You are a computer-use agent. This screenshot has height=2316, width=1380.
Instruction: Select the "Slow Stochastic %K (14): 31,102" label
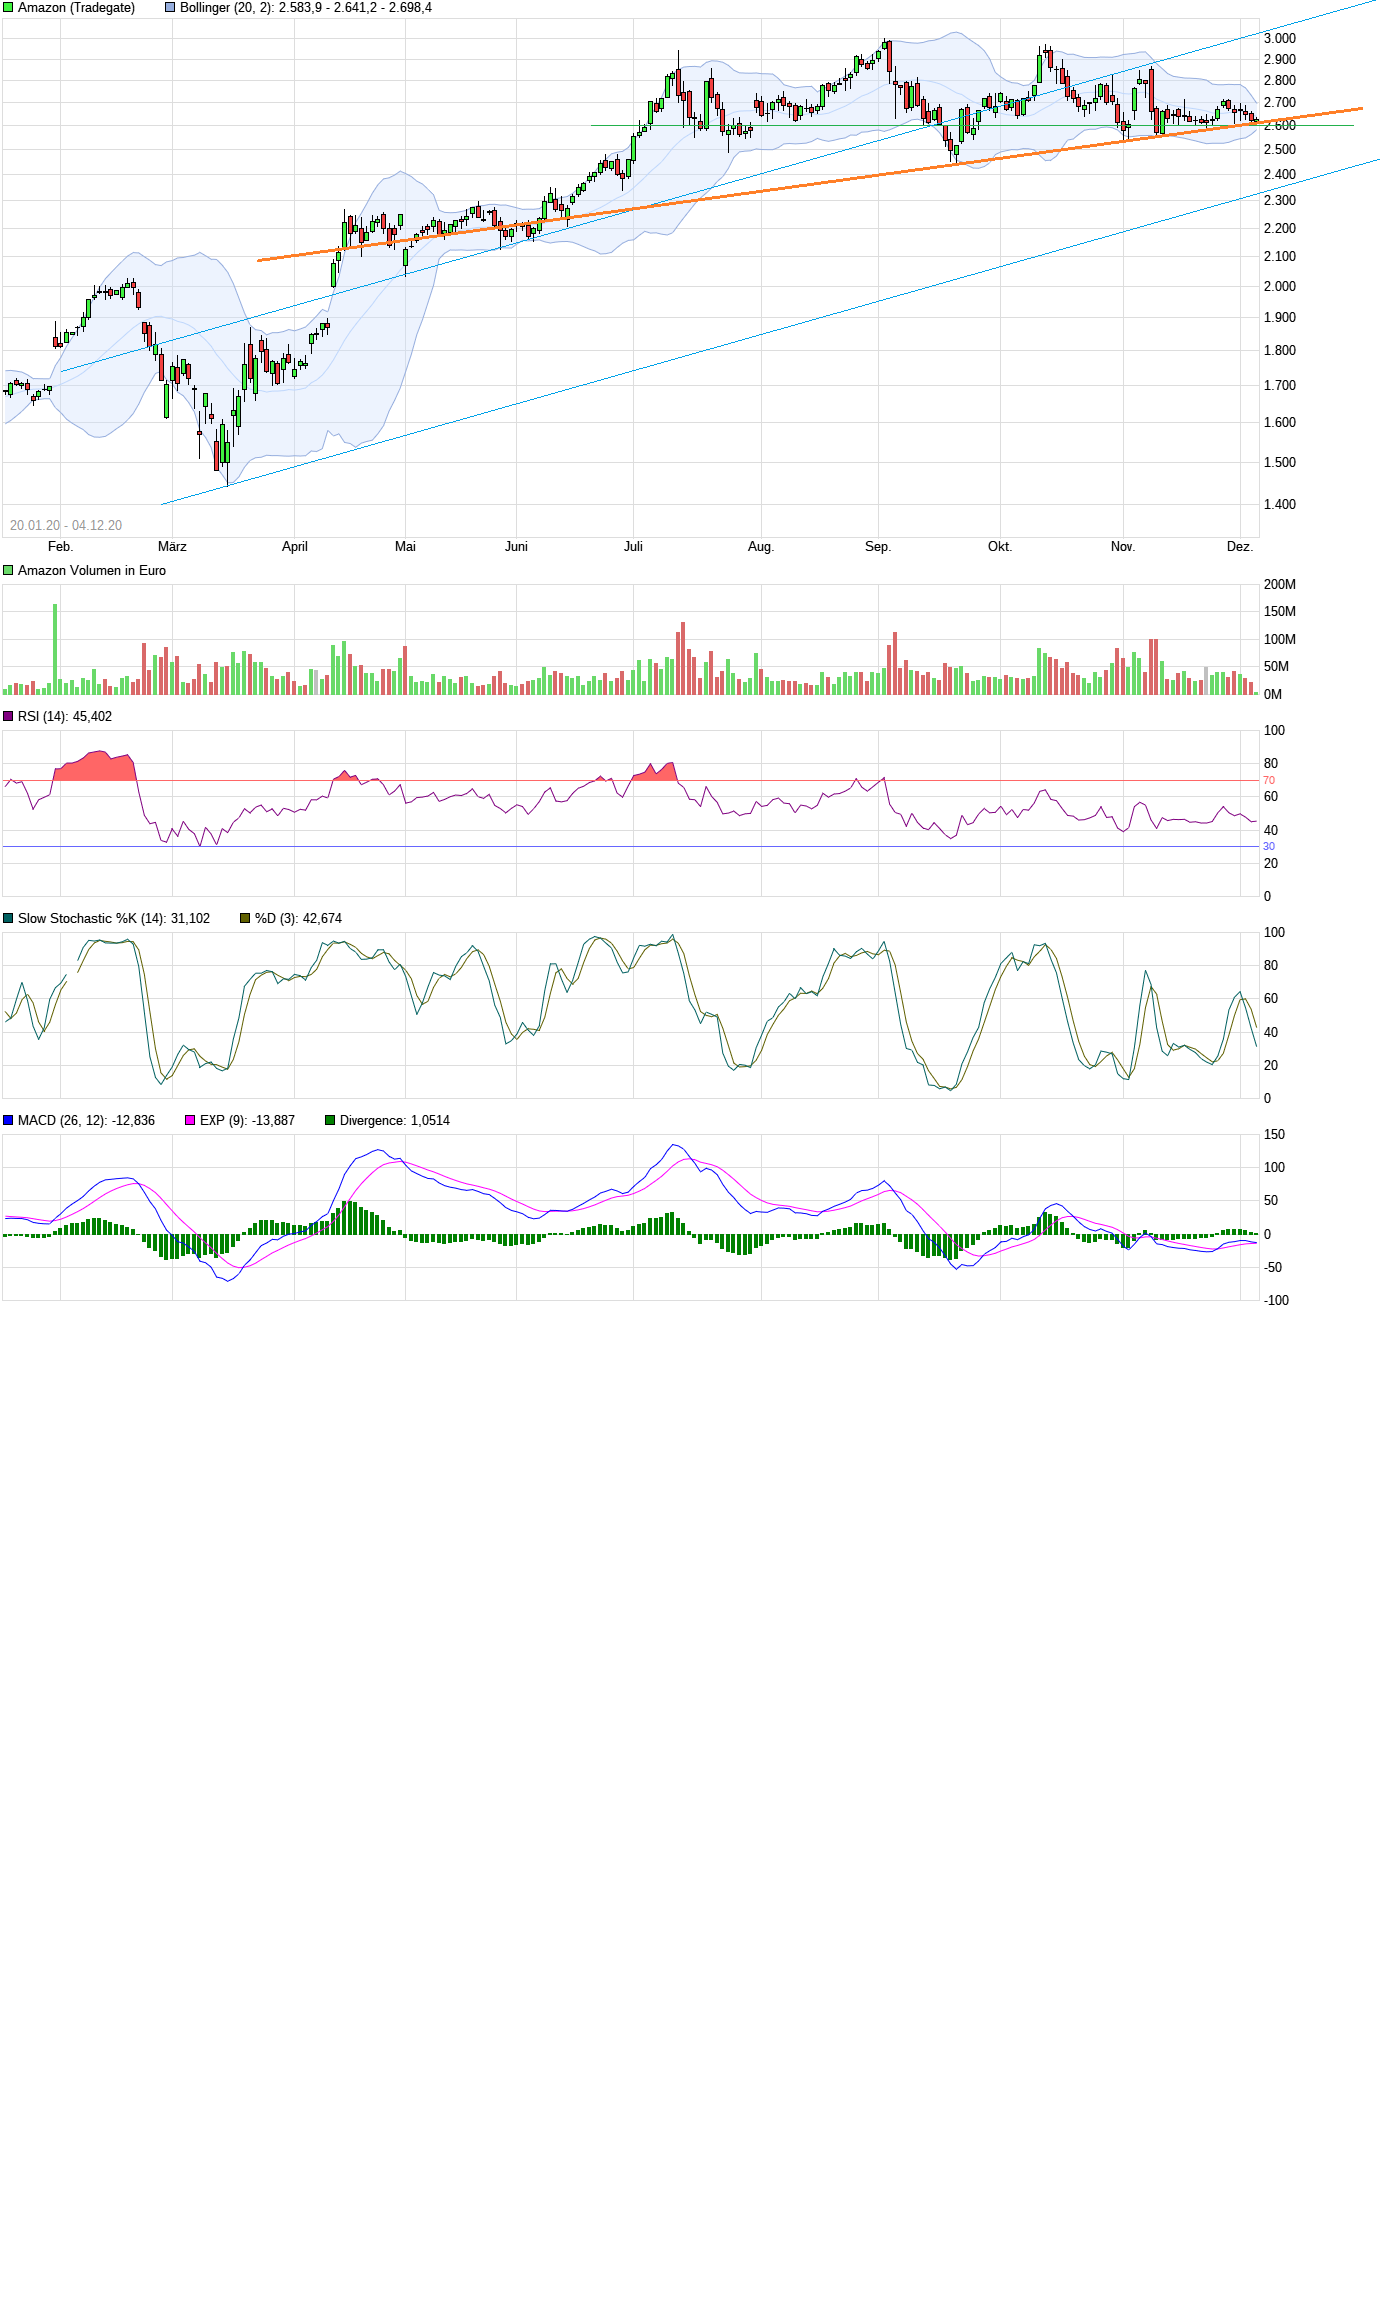click(x=114, y=919)
